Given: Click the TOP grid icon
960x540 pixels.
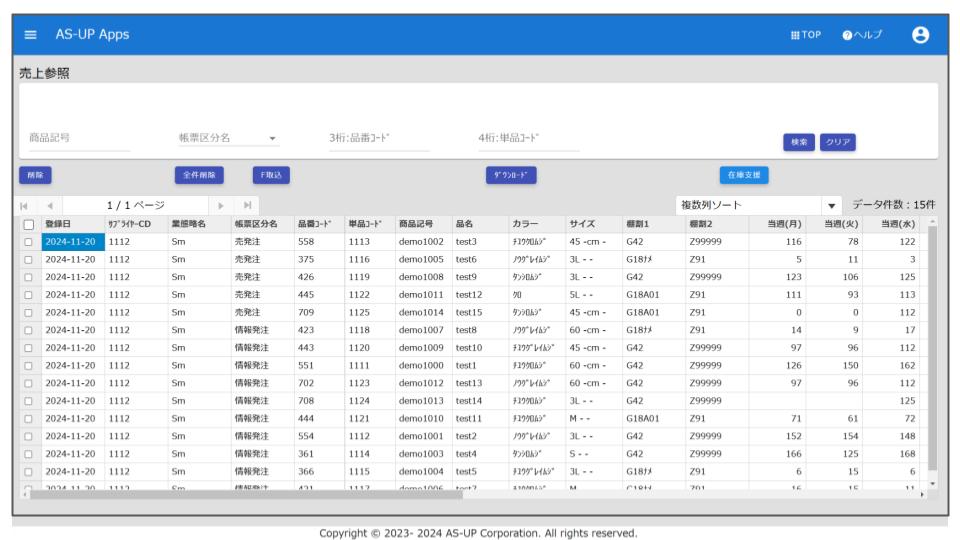Looking at the screenshot, I should (x=796, y=35).
